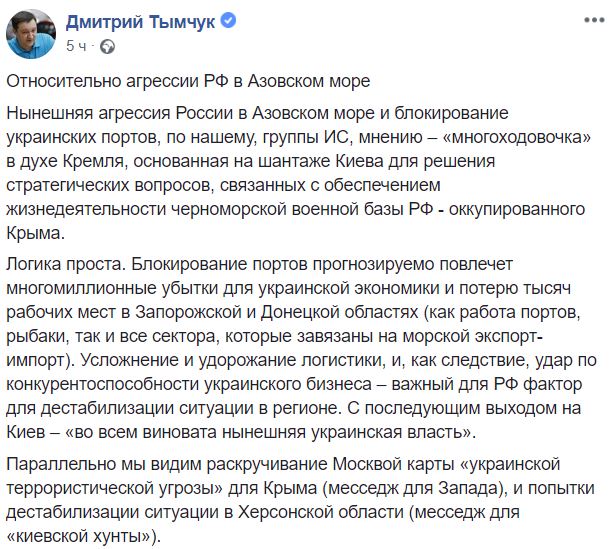Viewport: 615px width, 549px height.
Task: Click the paragraph starting 'Параллельно мы видим'
Action: coord(300,500)
